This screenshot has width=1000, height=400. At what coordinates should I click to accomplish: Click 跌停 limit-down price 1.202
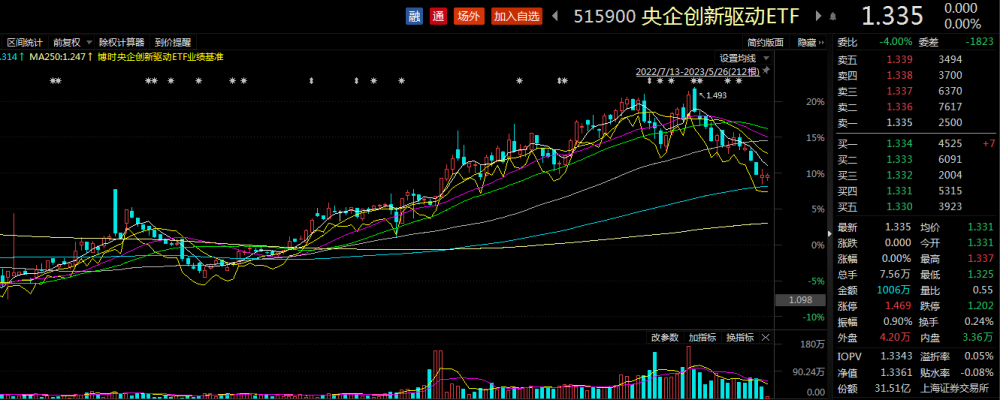pyautogui.click(x=980, y=306)
